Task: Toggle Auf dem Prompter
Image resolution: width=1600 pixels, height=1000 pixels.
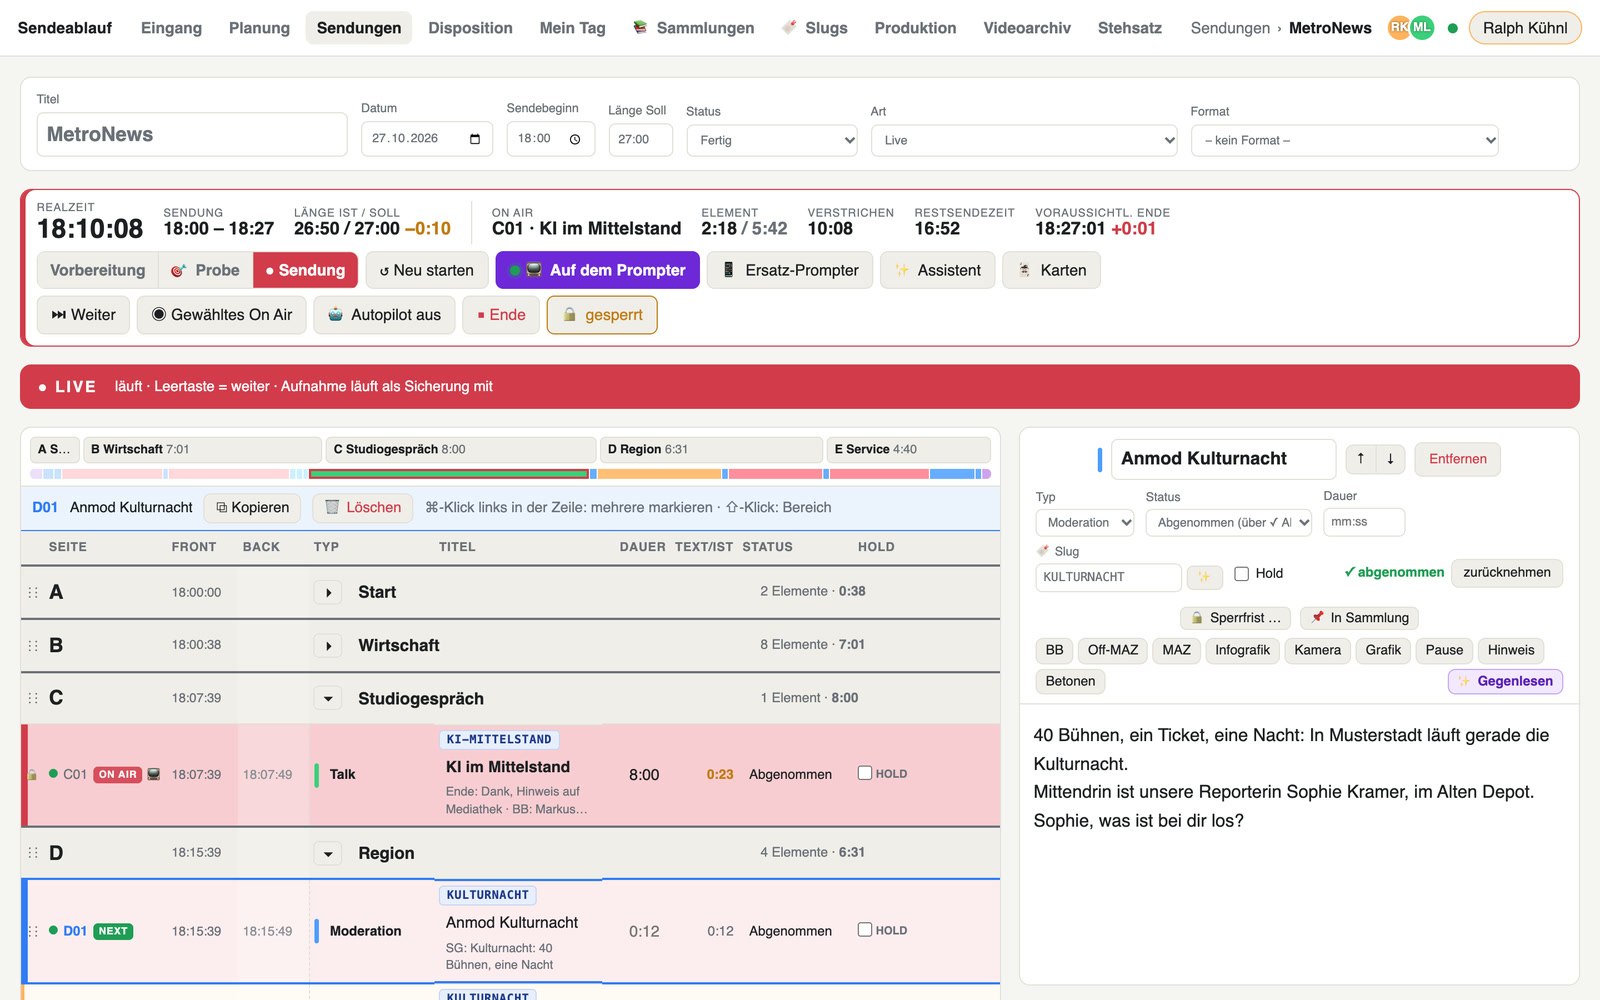Action: 597,270
